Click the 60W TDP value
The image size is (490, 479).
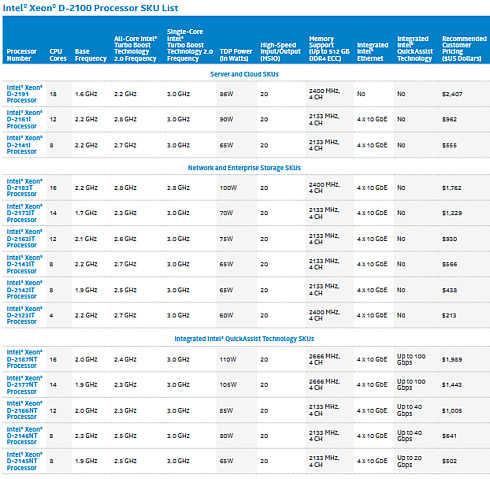tap(226, 315)
